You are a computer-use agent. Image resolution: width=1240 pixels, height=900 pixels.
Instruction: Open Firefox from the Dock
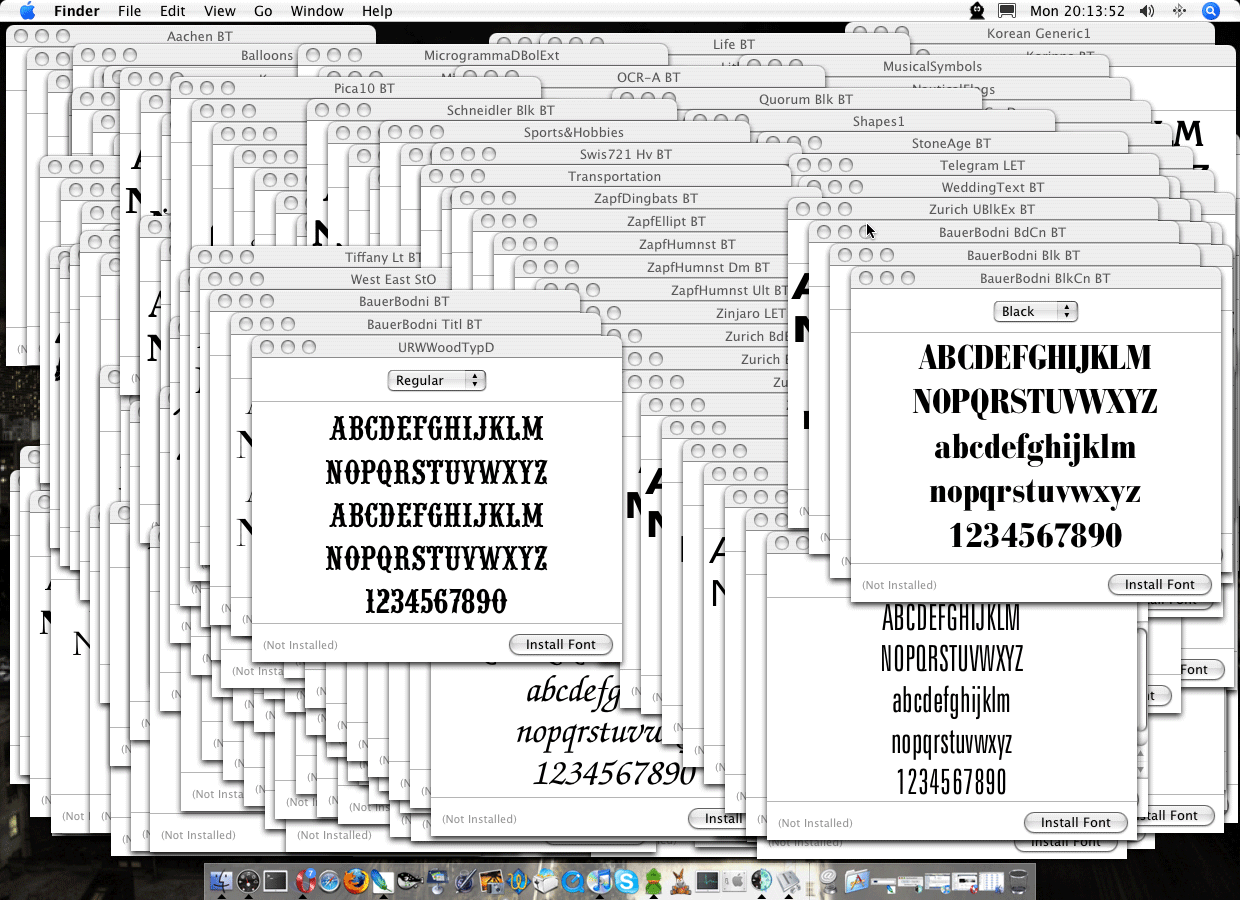(356, 882)
